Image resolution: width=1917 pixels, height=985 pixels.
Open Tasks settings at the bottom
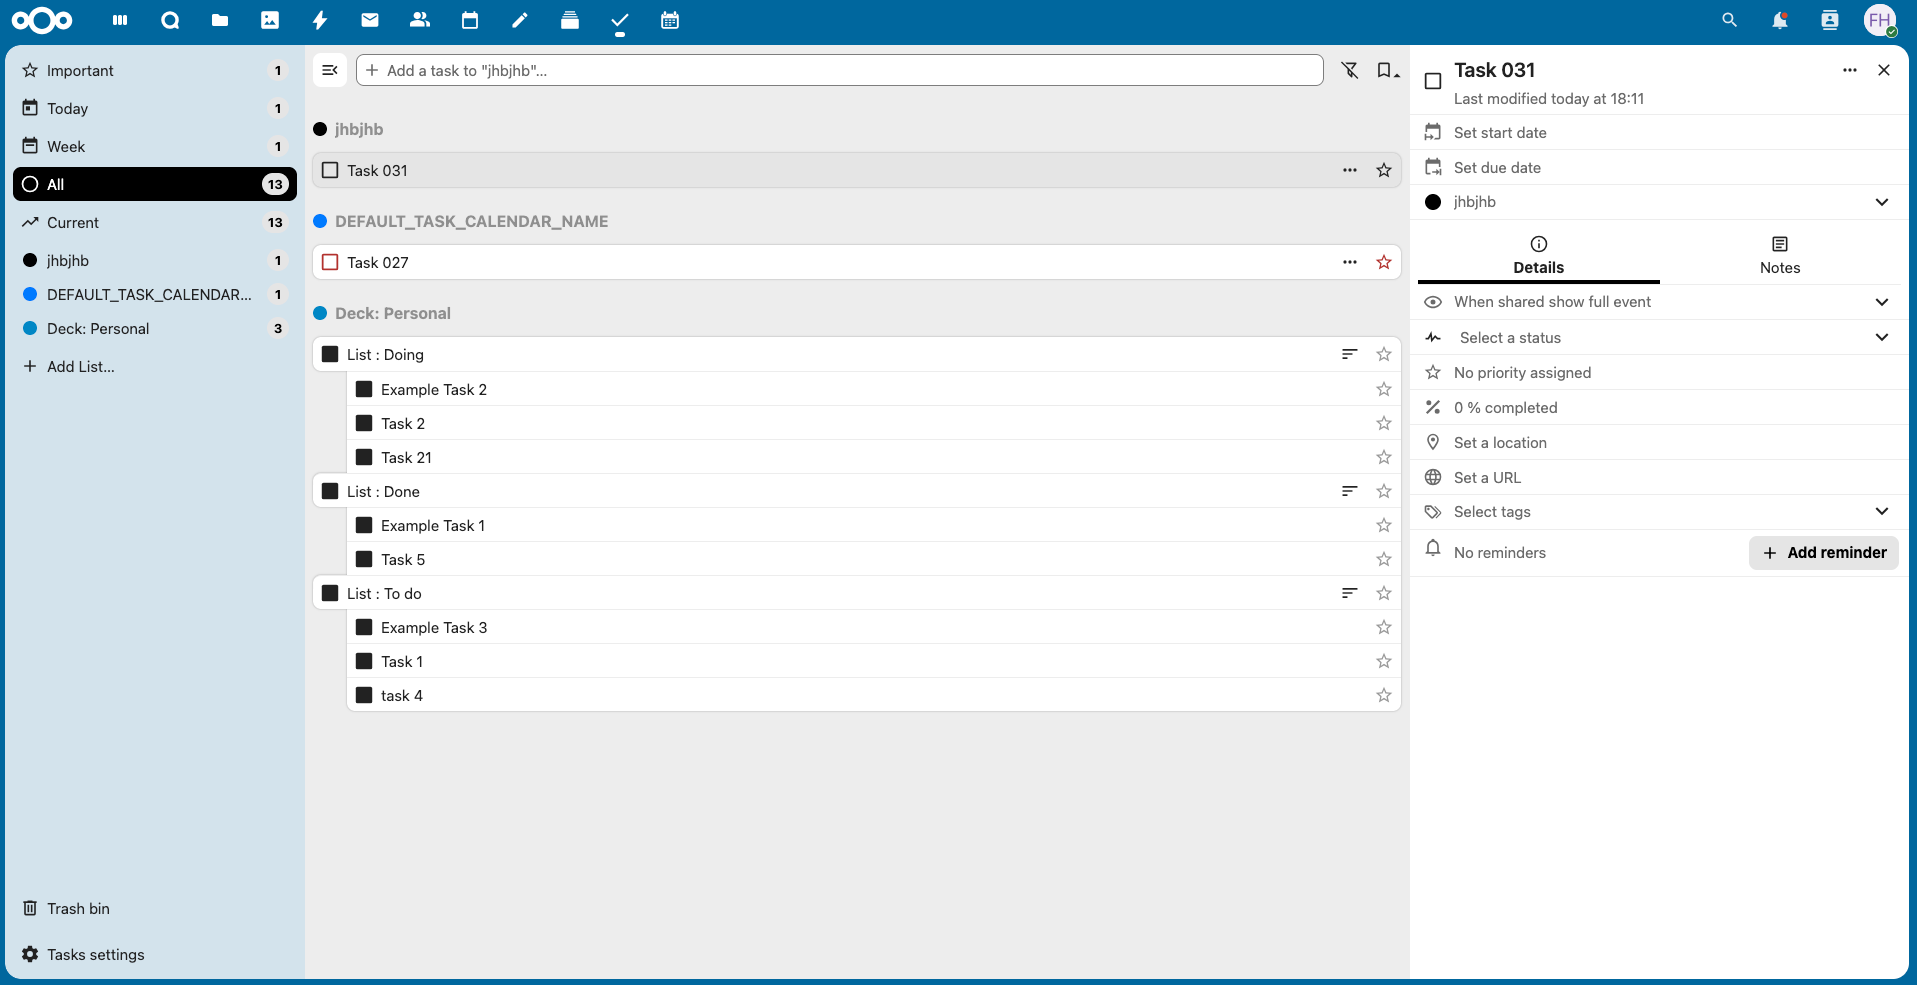pyautogui.click(x=94, y=954)
